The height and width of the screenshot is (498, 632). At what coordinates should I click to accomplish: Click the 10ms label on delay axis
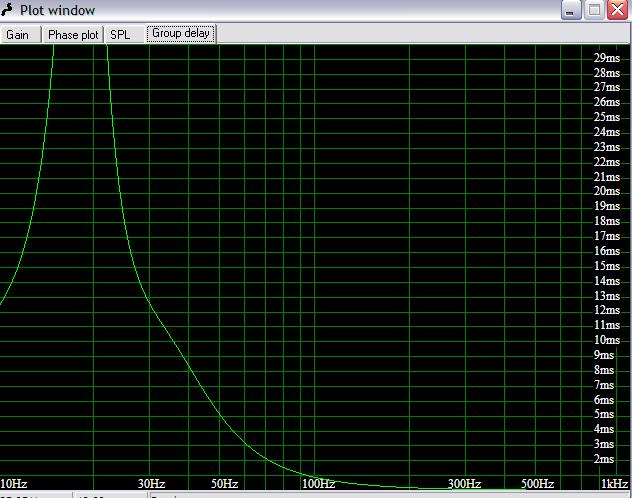[606, 340]
